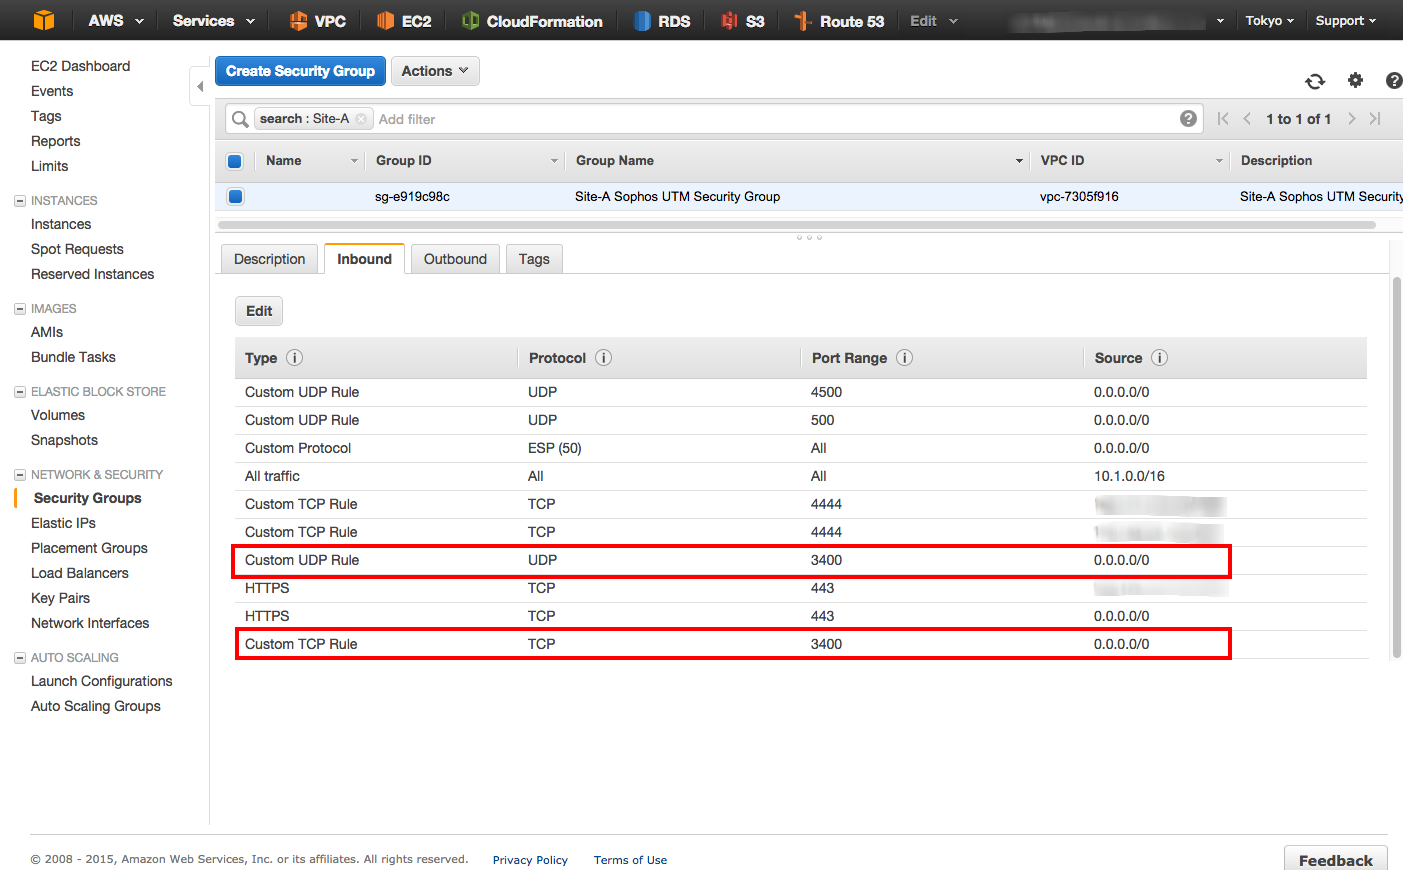
Task: Open the S3 service shortcut icon
Action: pyautogui.click(x=730, y=20)
